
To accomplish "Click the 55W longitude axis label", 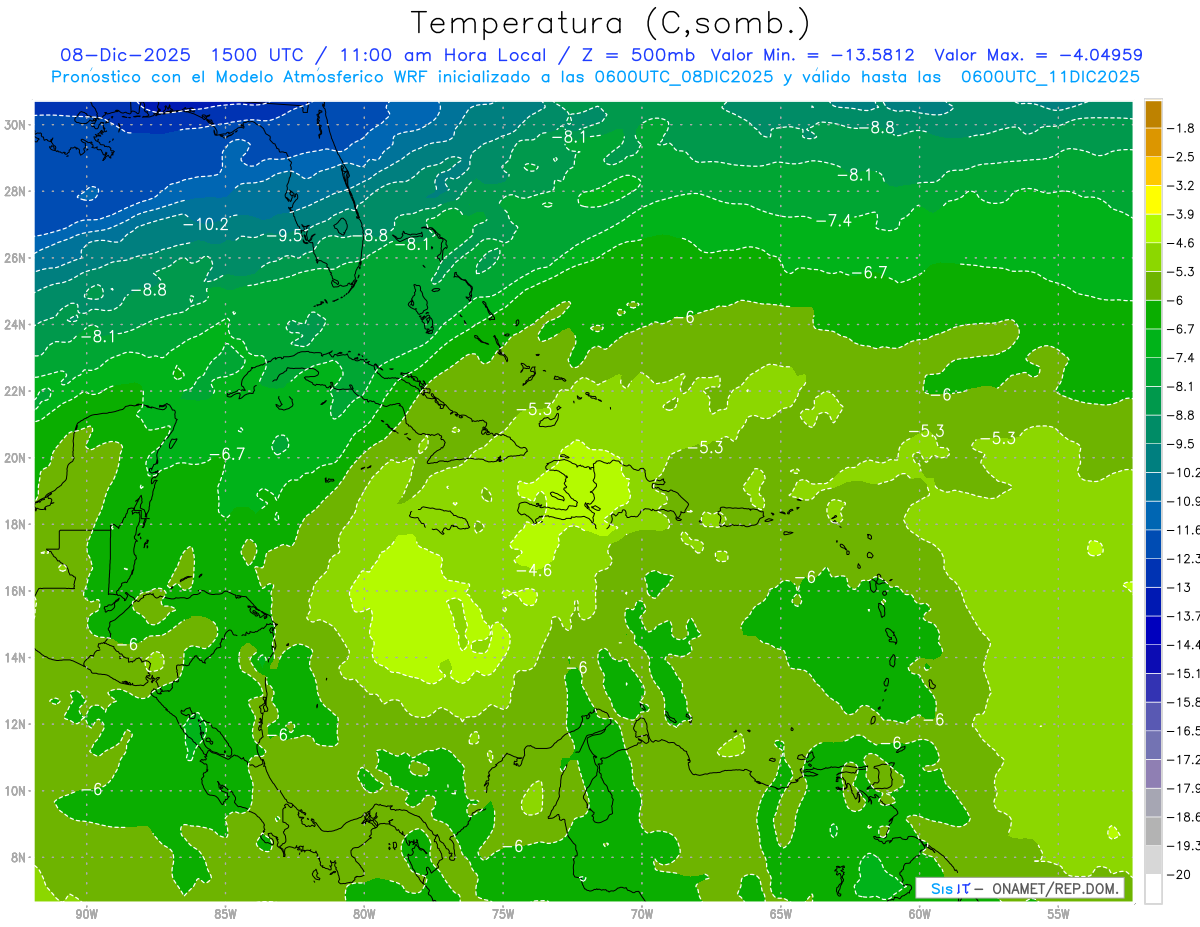I will 1059,914.
